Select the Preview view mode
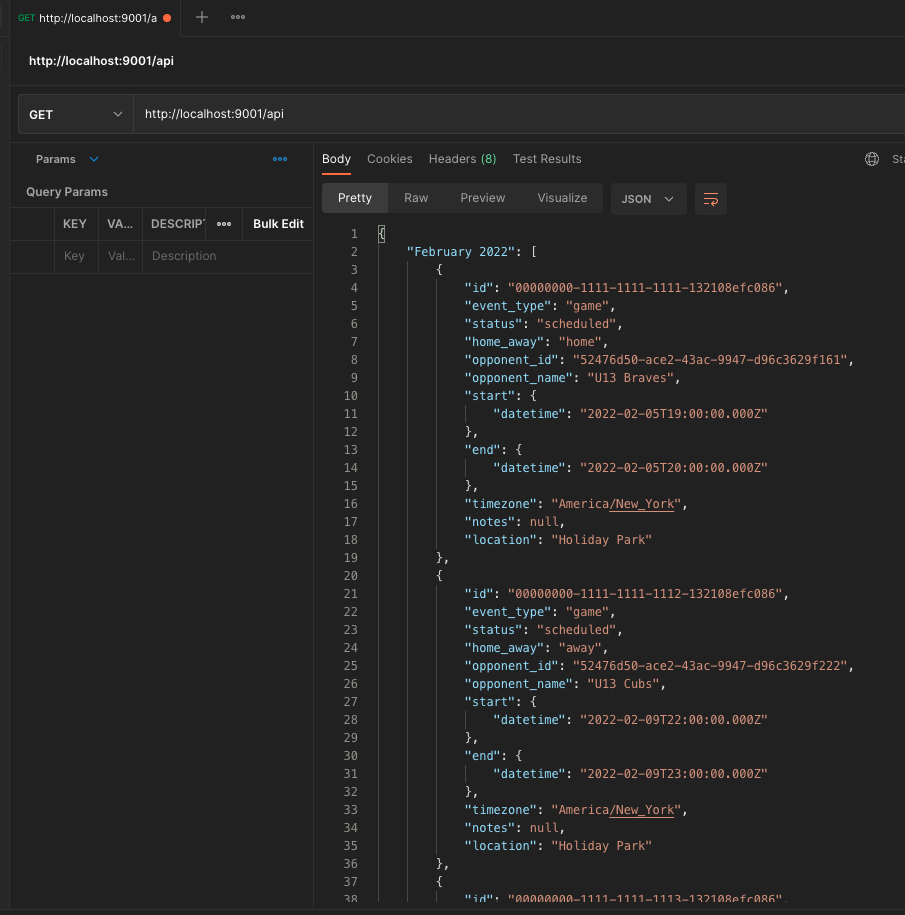This screenshot has height=915, width=905. (483, 198)
